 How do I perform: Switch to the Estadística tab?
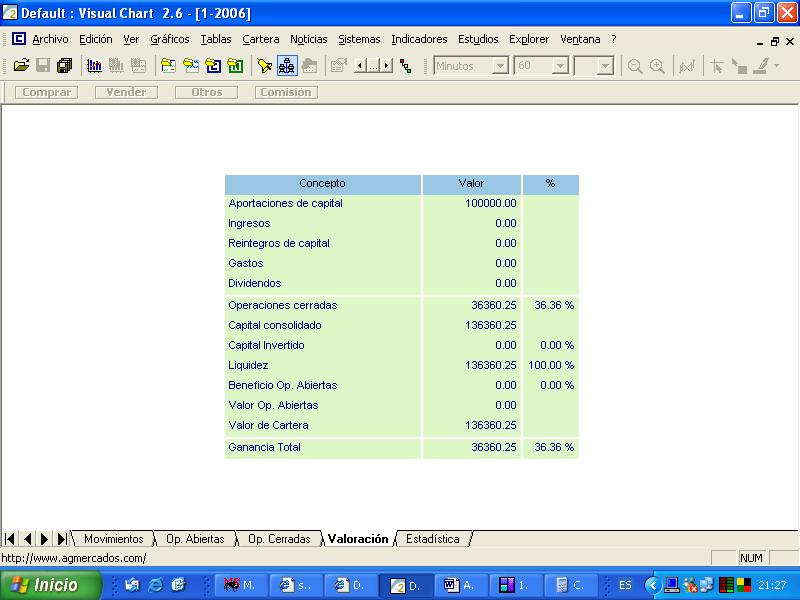coord(433,539)
